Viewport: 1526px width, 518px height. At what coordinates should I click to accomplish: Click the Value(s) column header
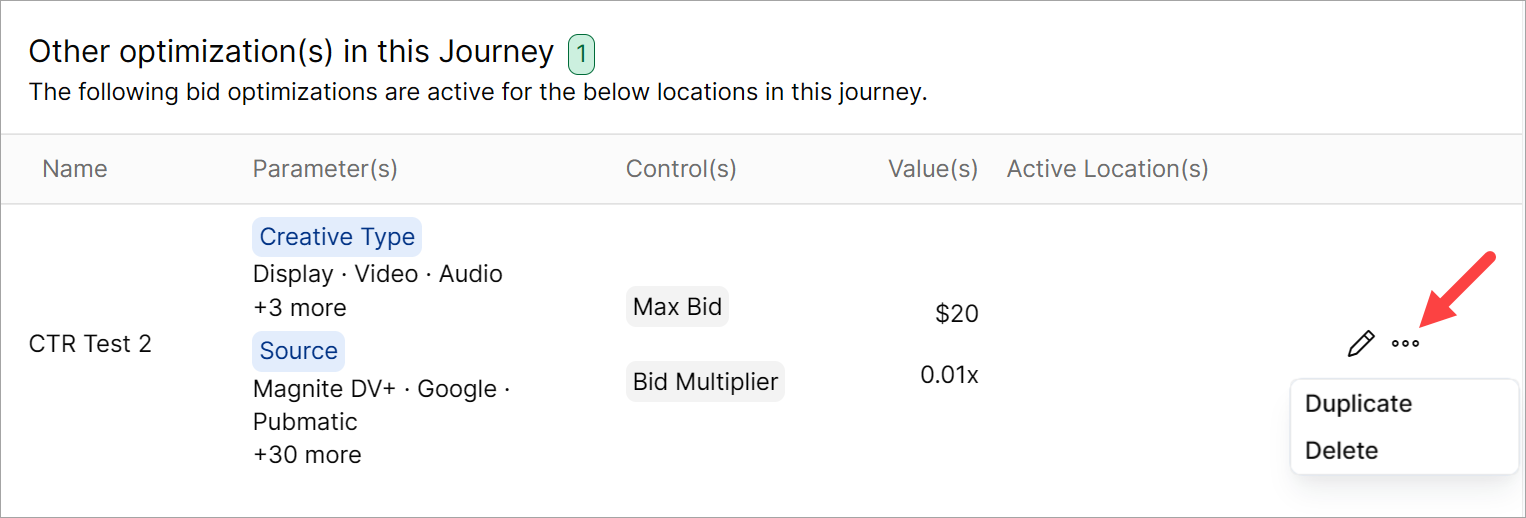coord(932,169)
